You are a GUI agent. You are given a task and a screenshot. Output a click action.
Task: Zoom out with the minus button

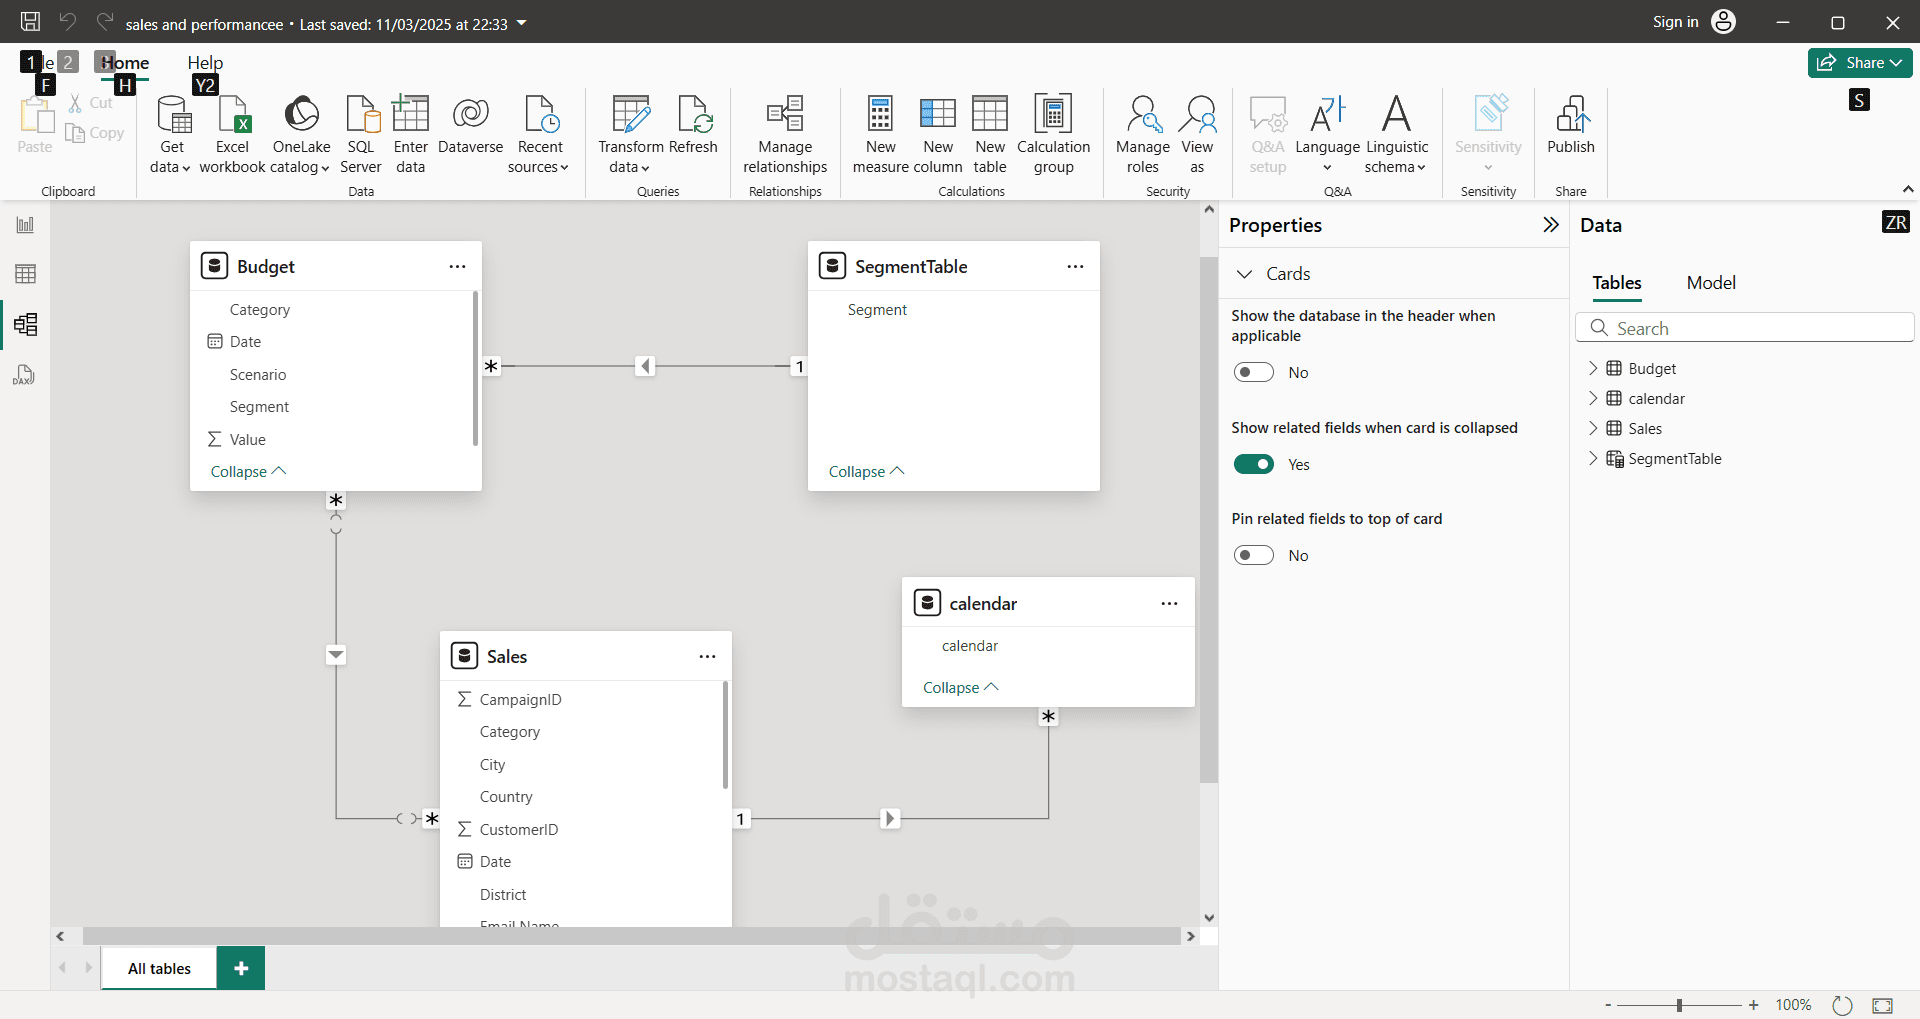click(x=1608, y=1005)
